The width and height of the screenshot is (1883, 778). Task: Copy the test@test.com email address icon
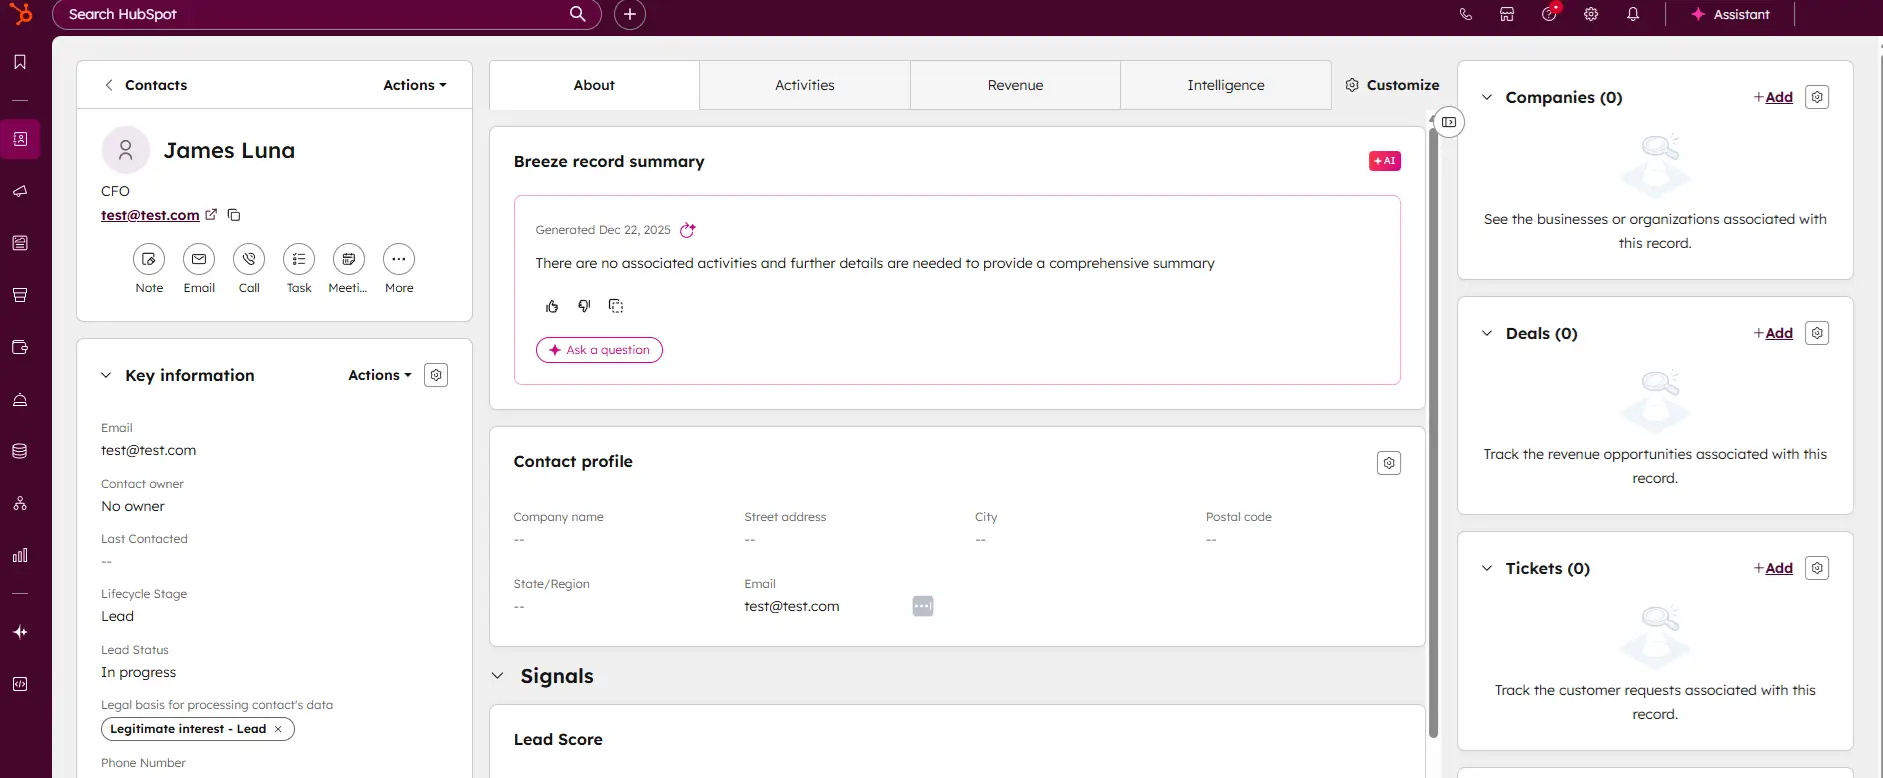tap(234, 215)
